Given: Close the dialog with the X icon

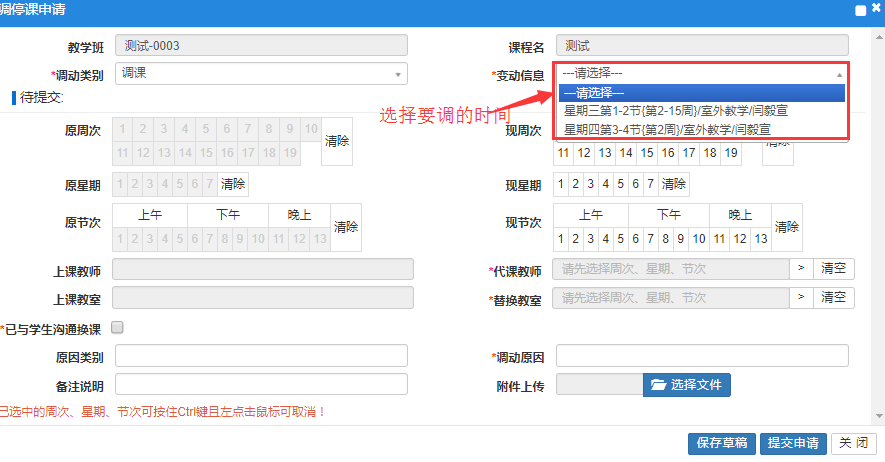Looking at the screenshot, I should point(875,10).
